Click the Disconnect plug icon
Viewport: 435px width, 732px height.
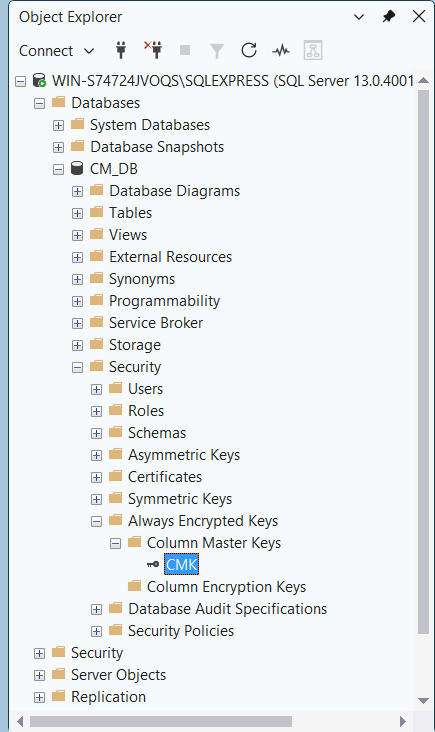coord(153,50)
